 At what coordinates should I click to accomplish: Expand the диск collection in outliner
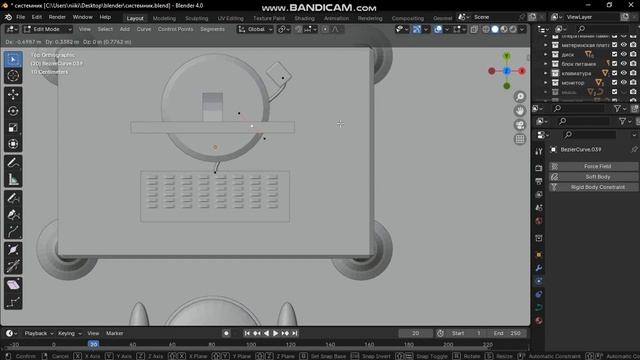tap(546, 54)
